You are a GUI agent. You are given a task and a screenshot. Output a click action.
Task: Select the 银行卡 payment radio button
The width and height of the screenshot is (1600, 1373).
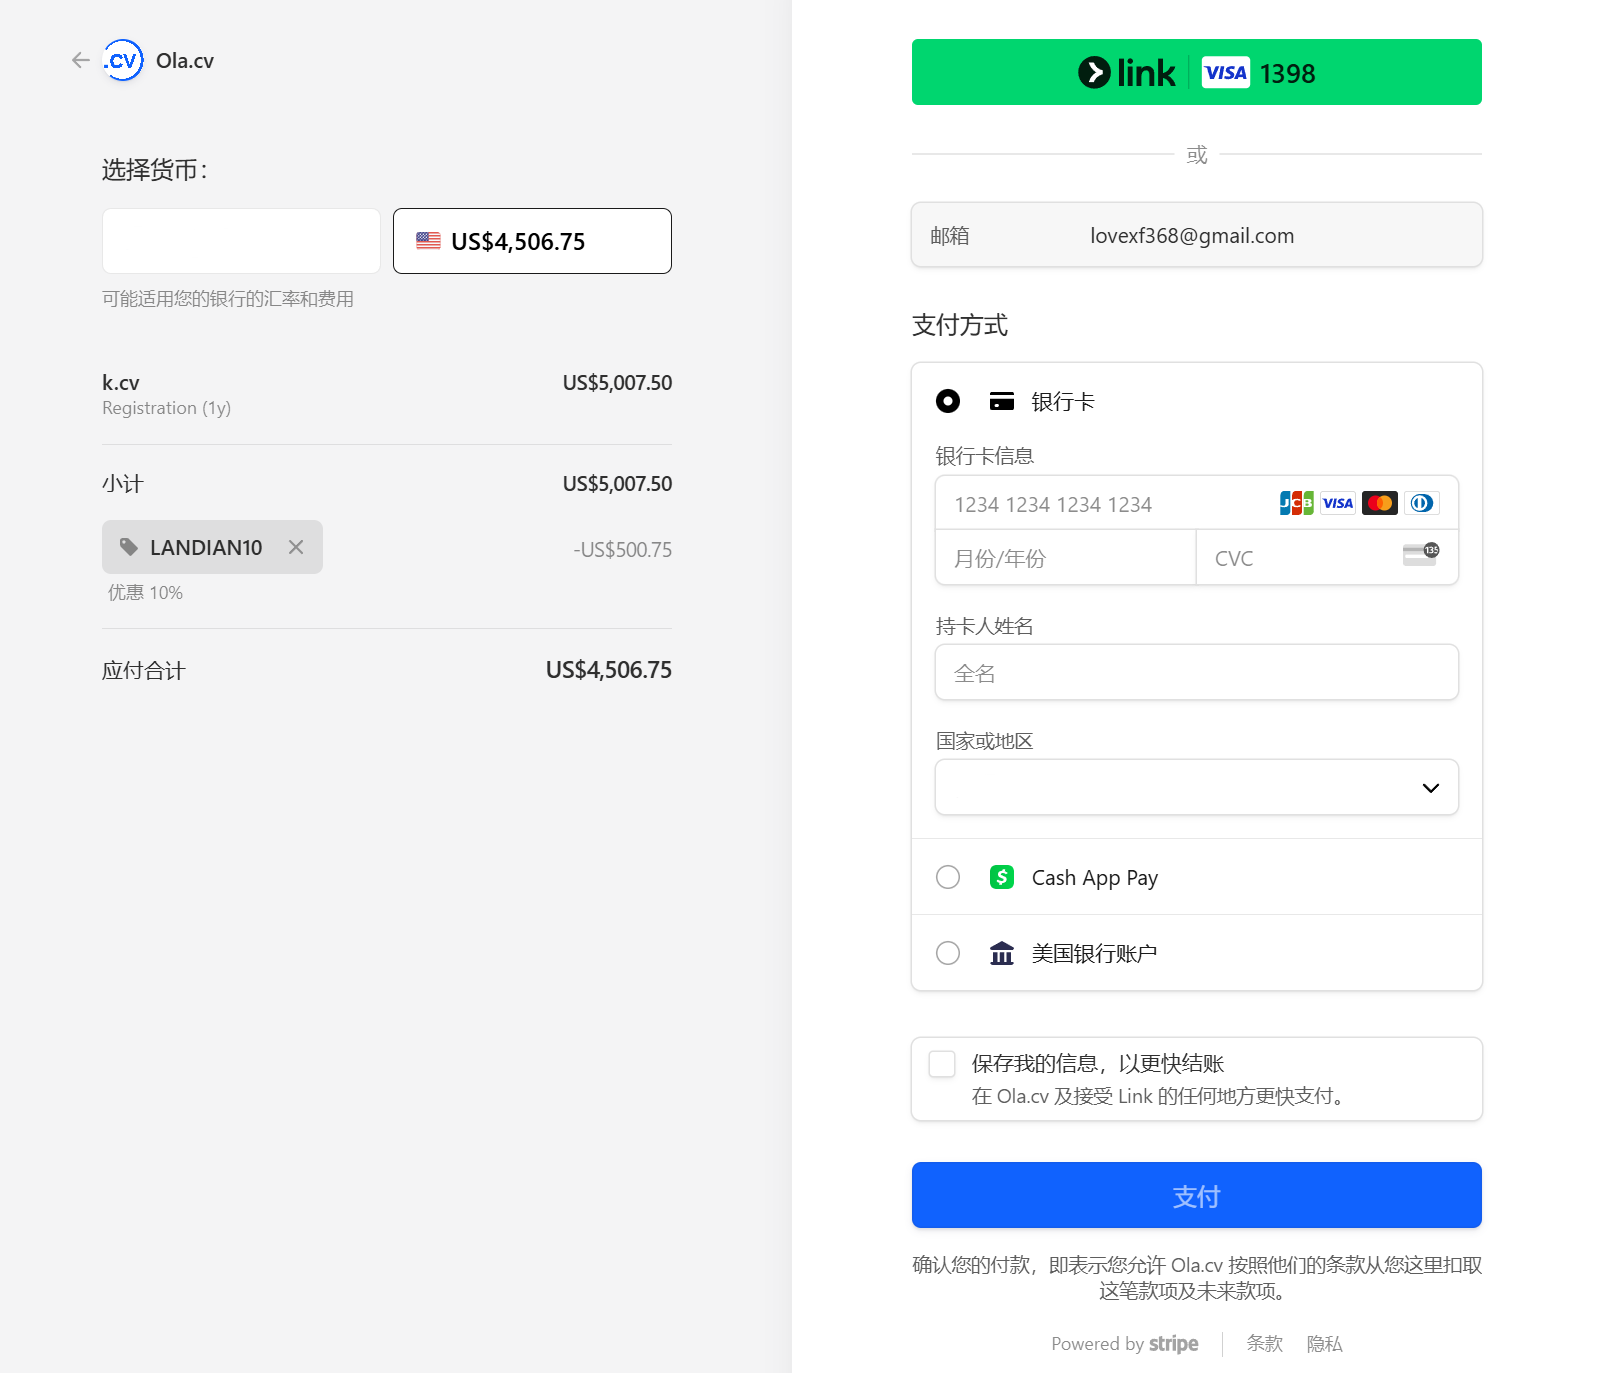pyautogui.click(x=948, y=401)
